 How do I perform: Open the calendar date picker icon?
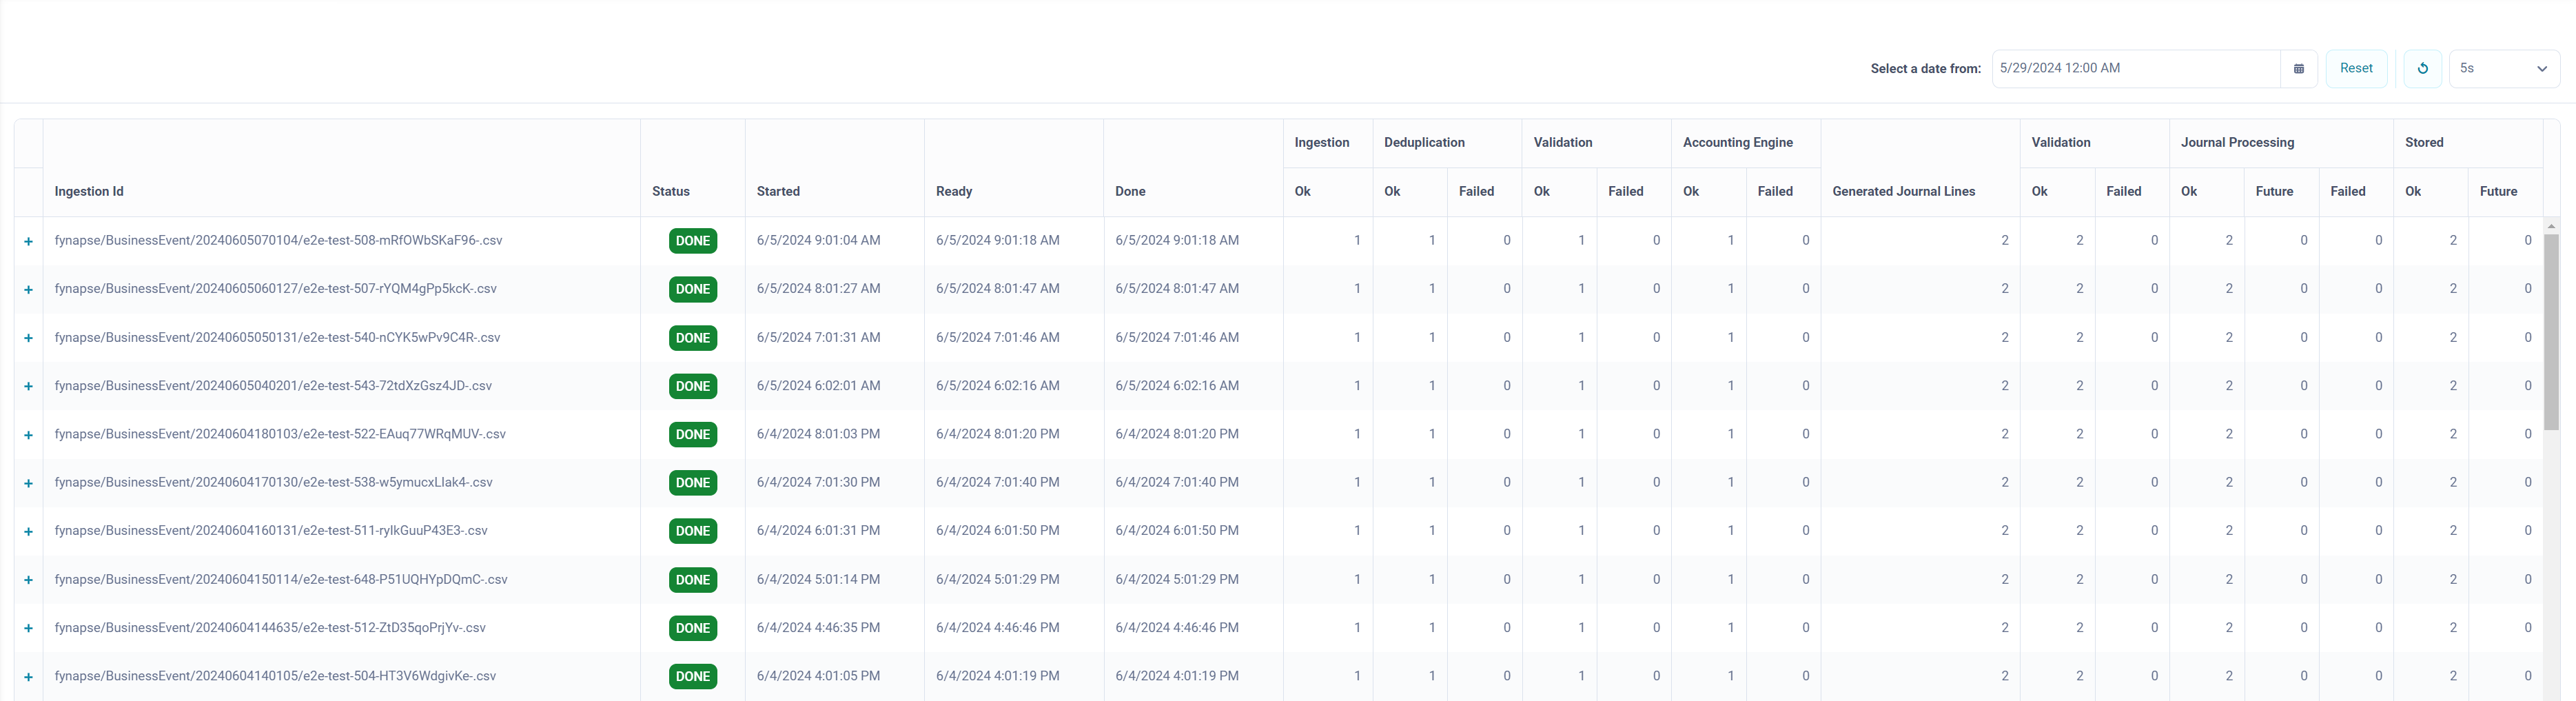click(x=2298, y=69)
